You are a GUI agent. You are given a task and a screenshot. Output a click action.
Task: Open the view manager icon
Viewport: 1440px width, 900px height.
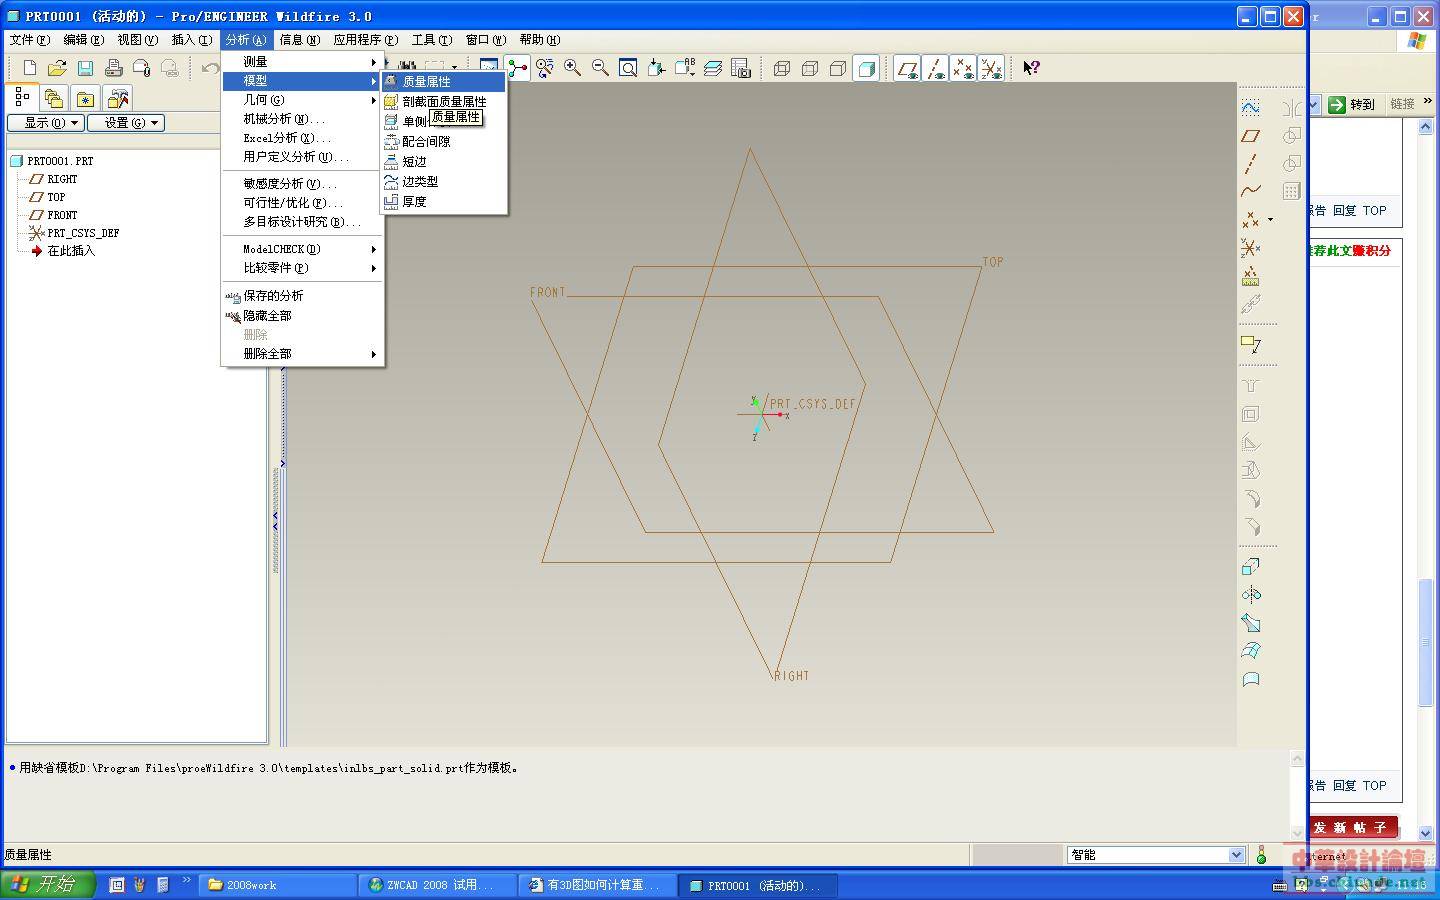point(741,68)
